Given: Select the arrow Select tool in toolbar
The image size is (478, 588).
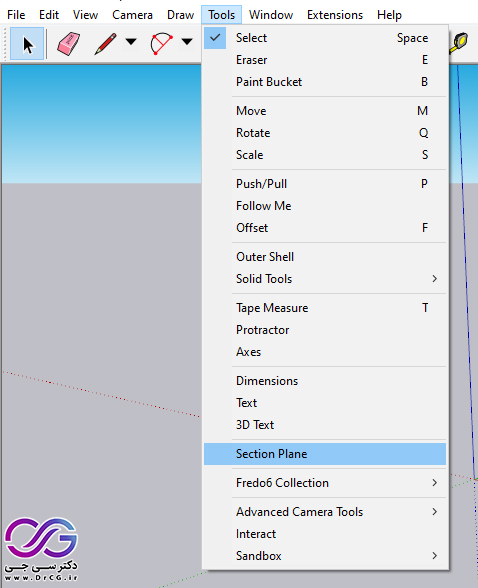Looking at the screenshot, I should pyautogui.click(x=27, y=44).
